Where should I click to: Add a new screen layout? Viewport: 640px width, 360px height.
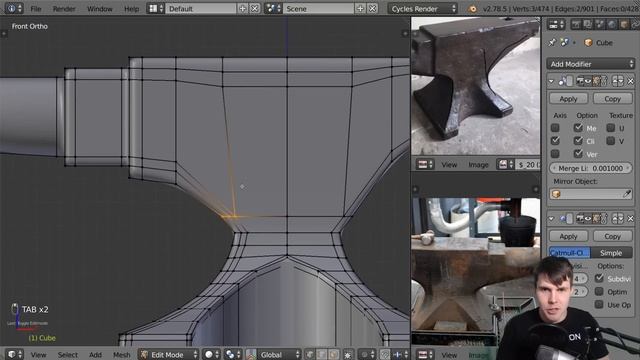coord(242,9)
